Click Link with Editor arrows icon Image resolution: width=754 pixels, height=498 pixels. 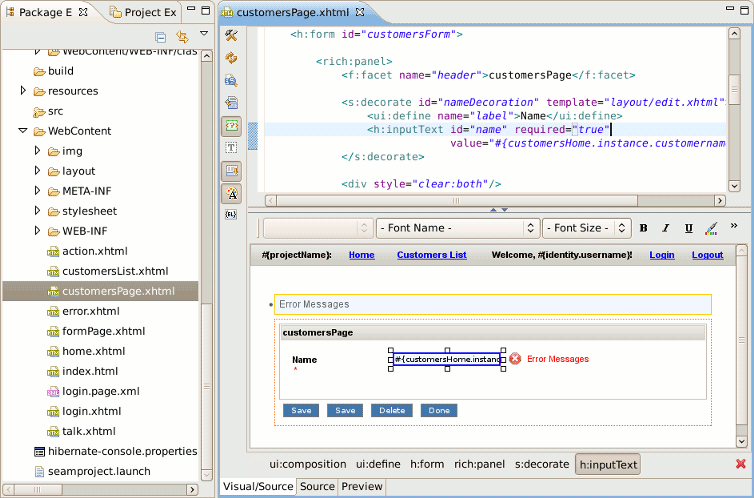click(182, 36)
